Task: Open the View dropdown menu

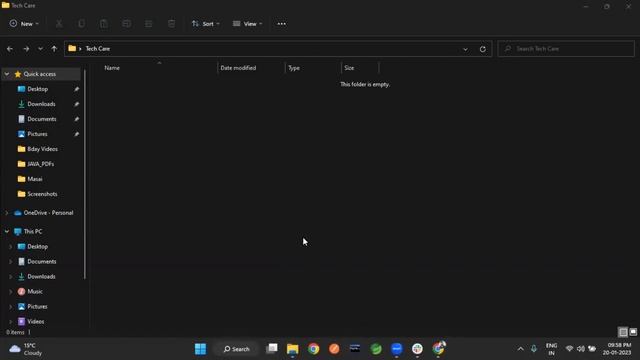Action: click(x=247, y=24)
